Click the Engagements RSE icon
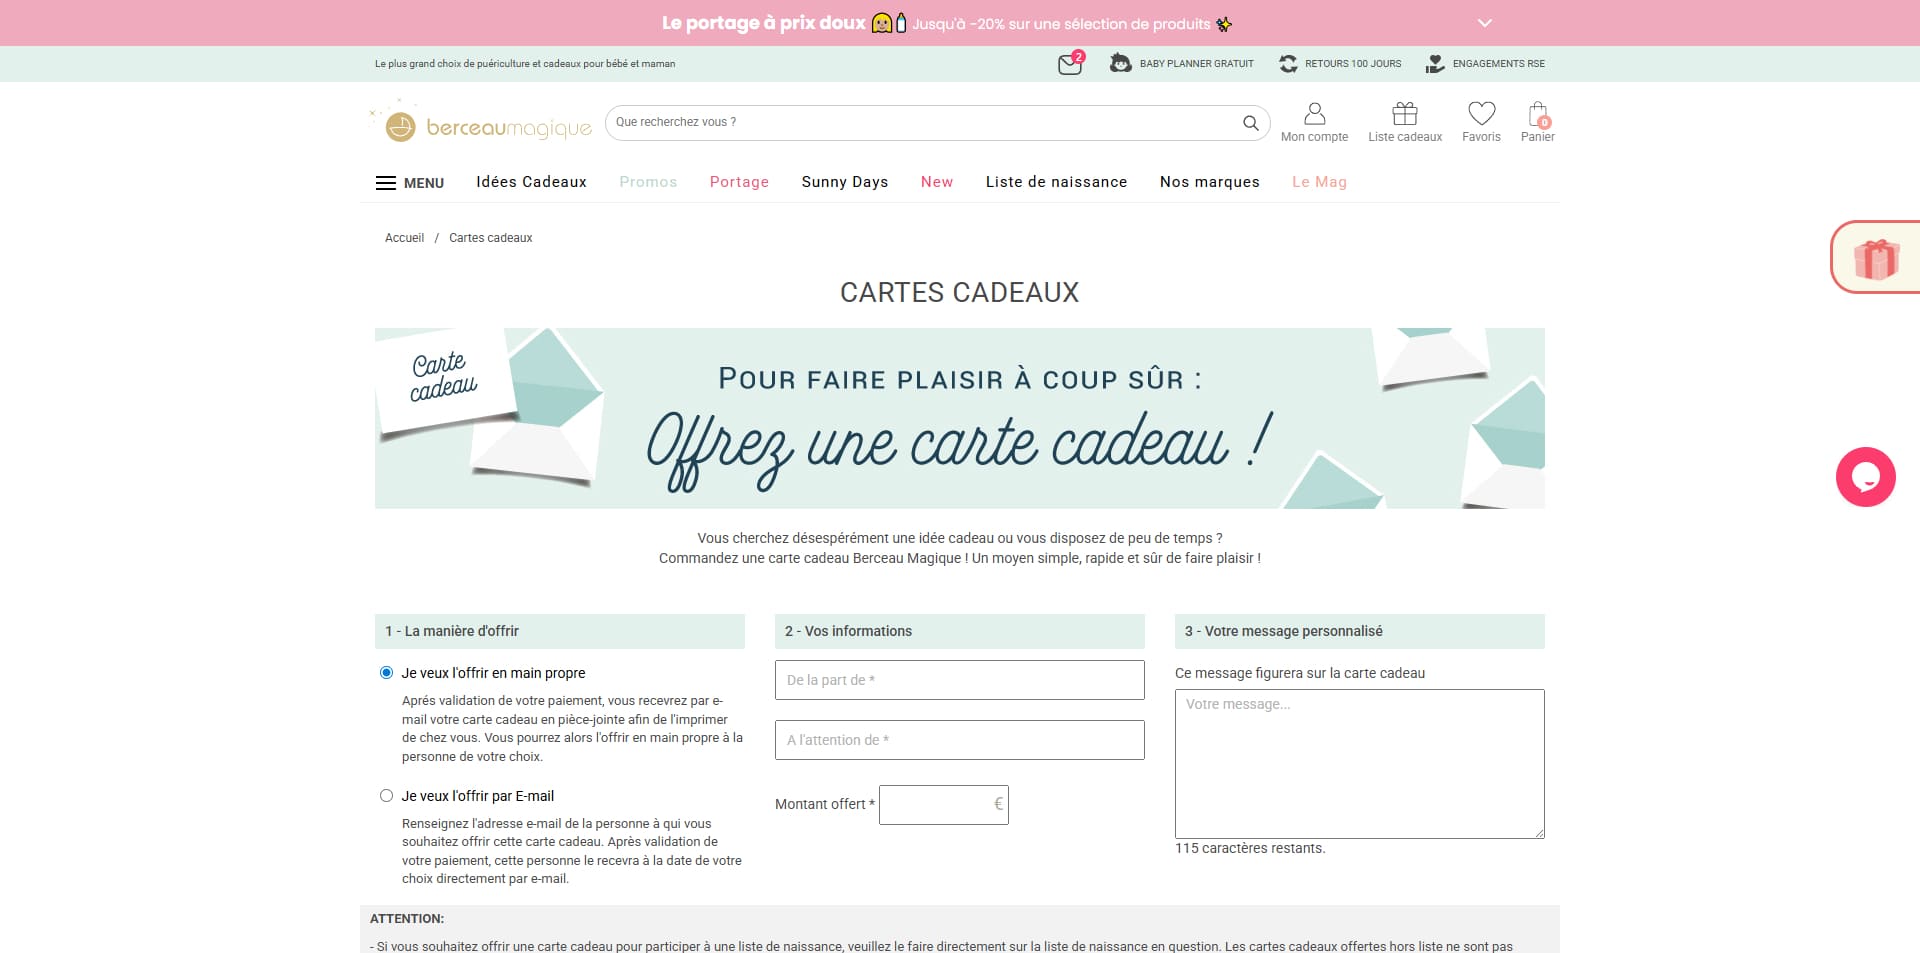 (x=1435, y=63)
